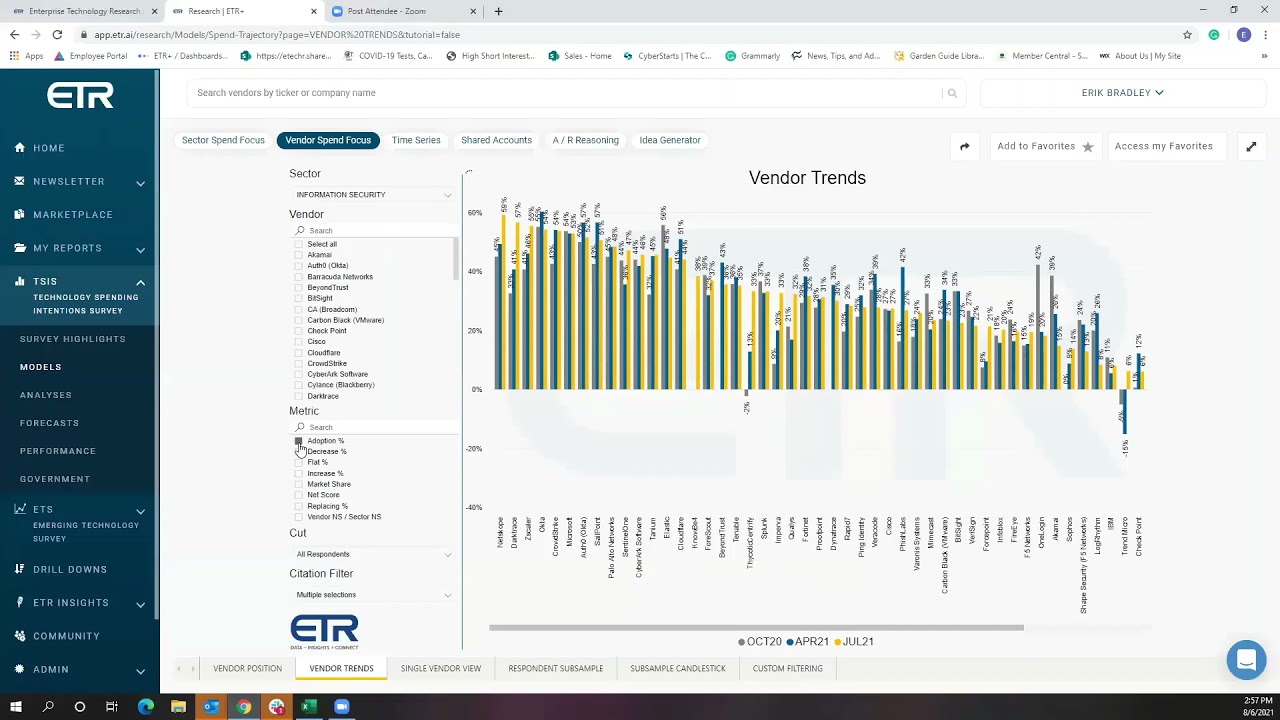Toggle the APR21 legend series
This screenshot has height=720, width=1280.
click(808, 642)
